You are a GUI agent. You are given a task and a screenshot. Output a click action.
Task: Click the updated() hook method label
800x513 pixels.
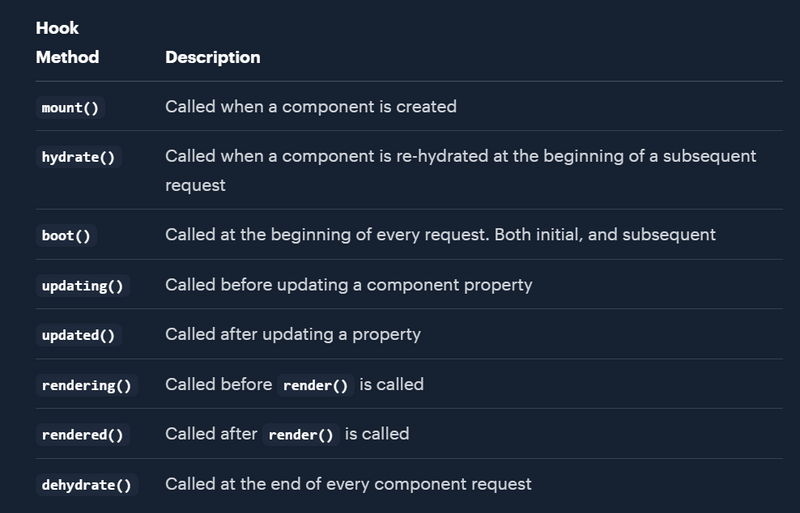pyautogui.click(x=78, y=335)
